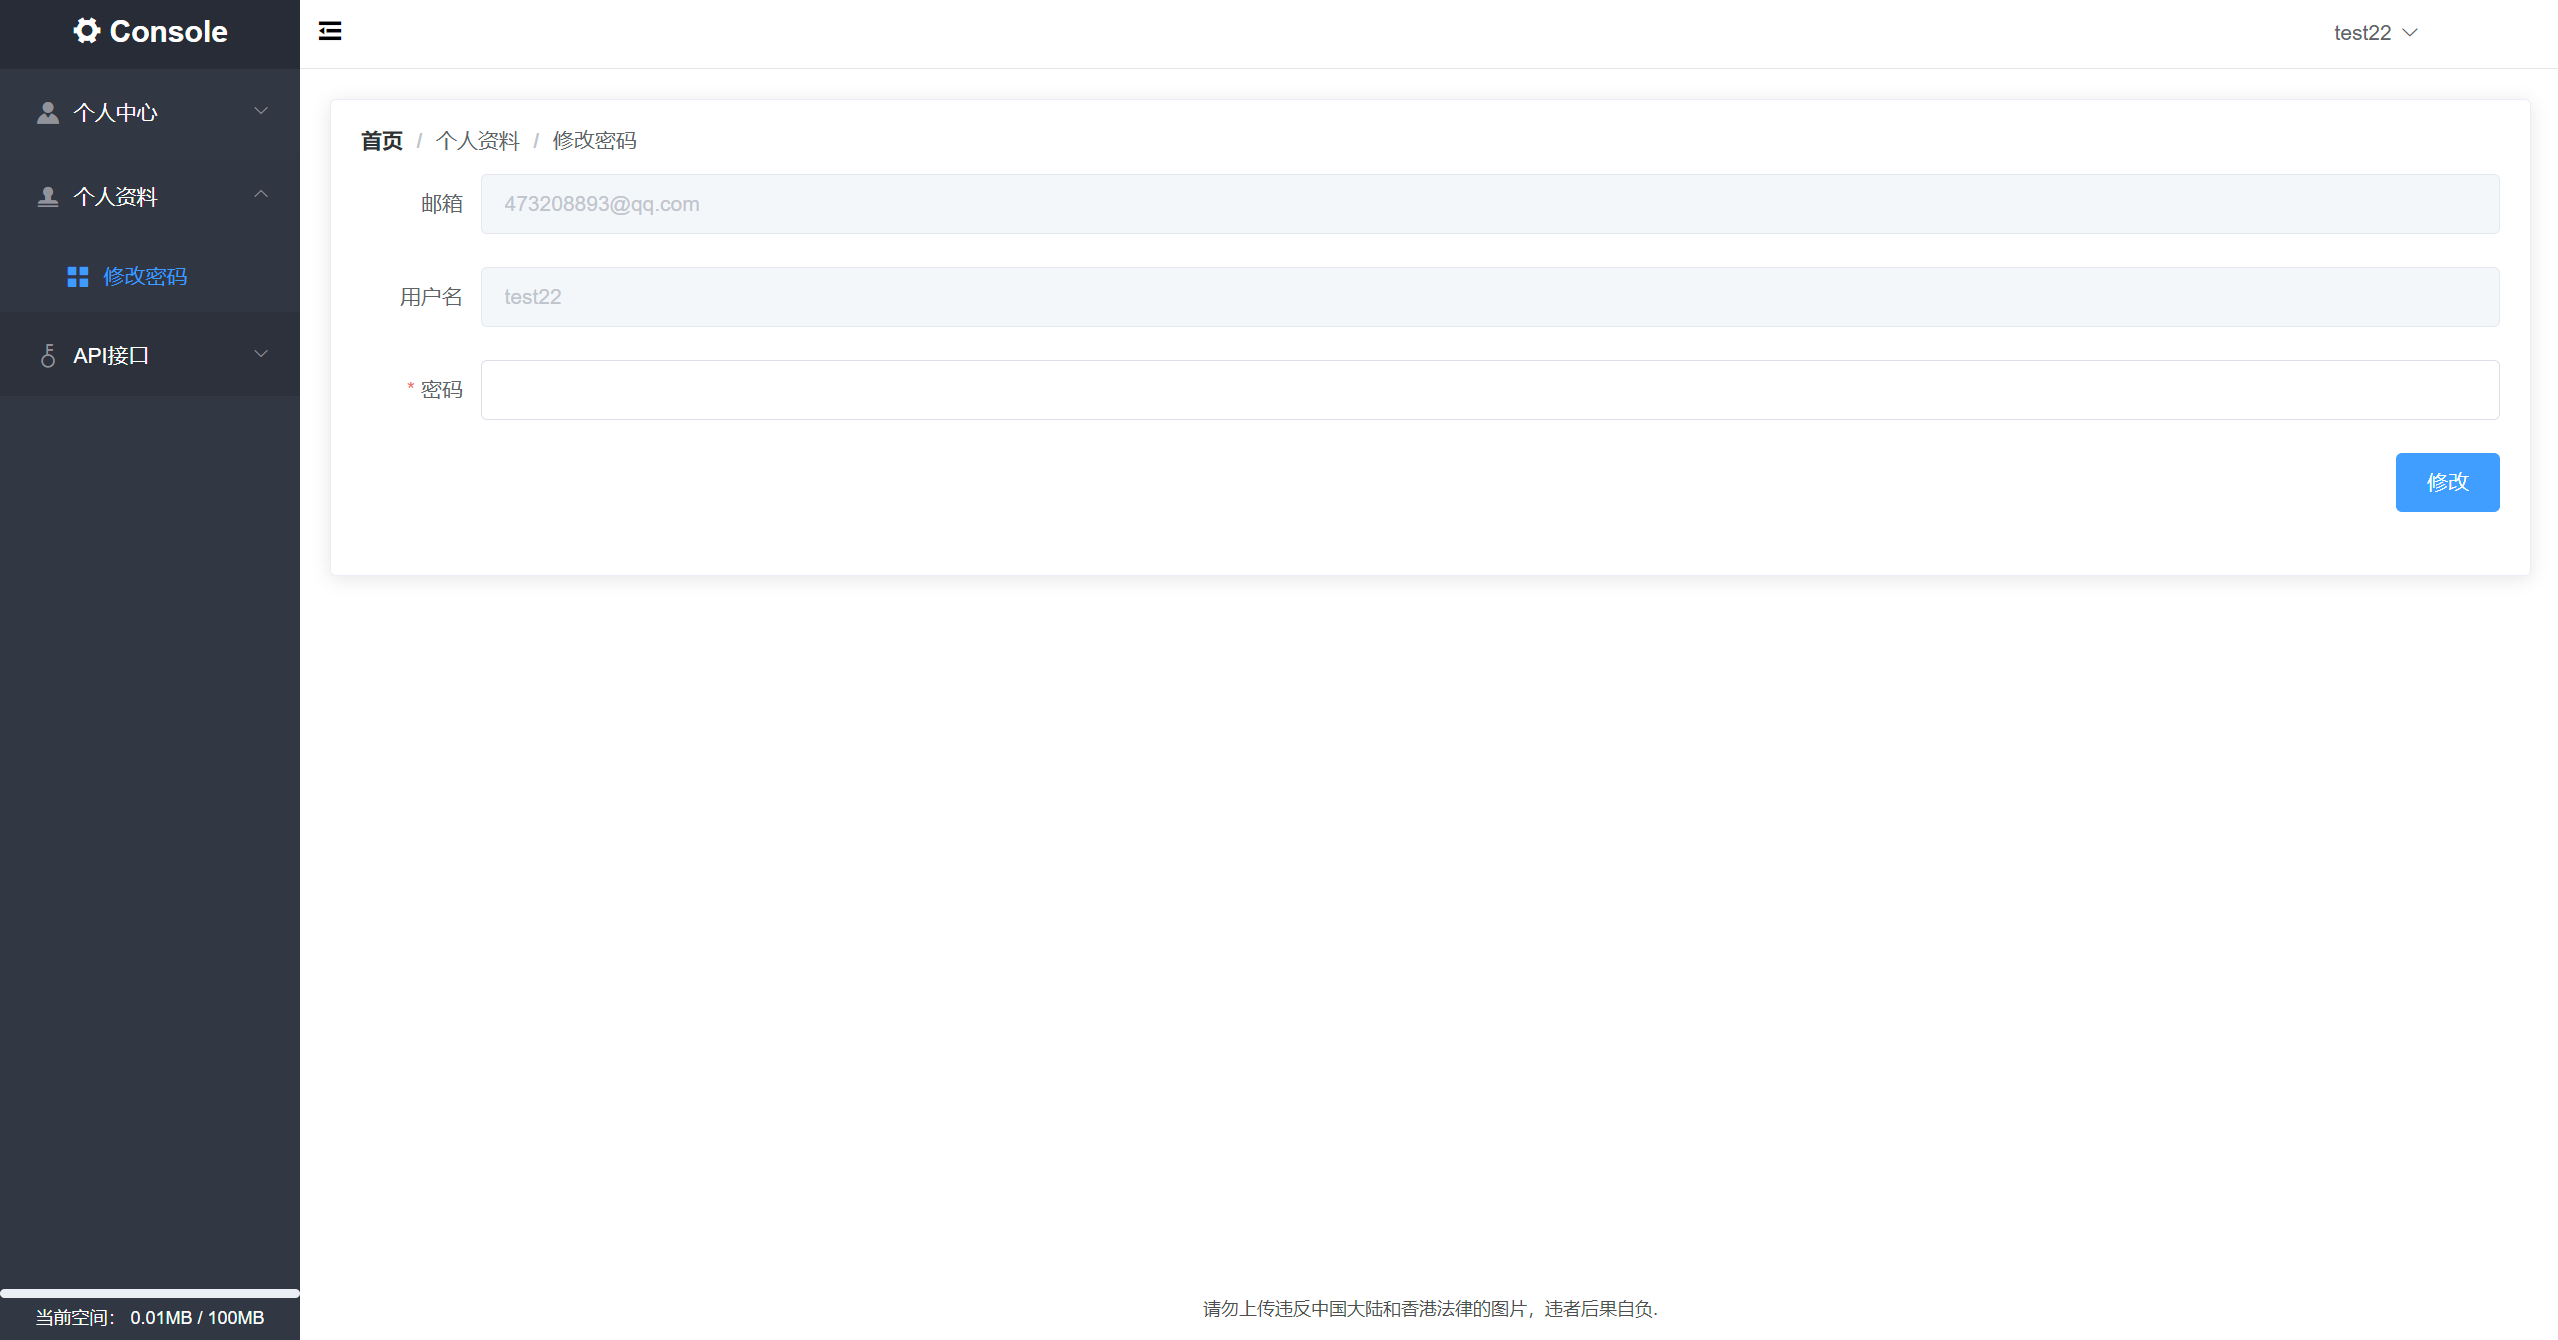Collapse the 个人资料 chevron
The image size is (2558, 1340).
click(x=261, y=195)
